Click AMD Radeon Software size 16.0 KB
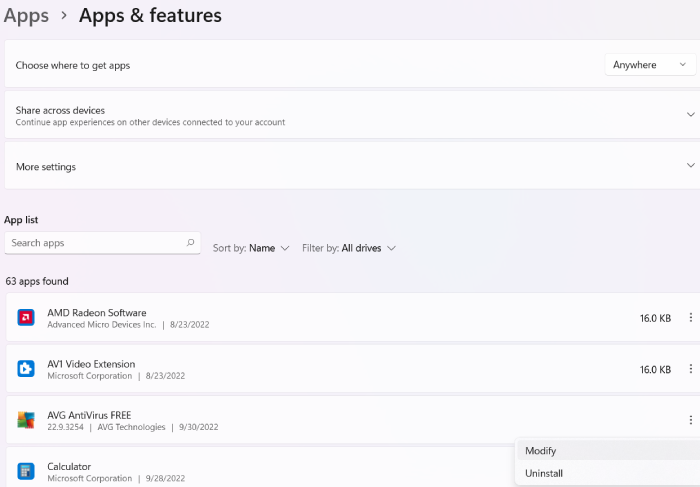Screen dimensions: 700x487 tap(655, 318)
